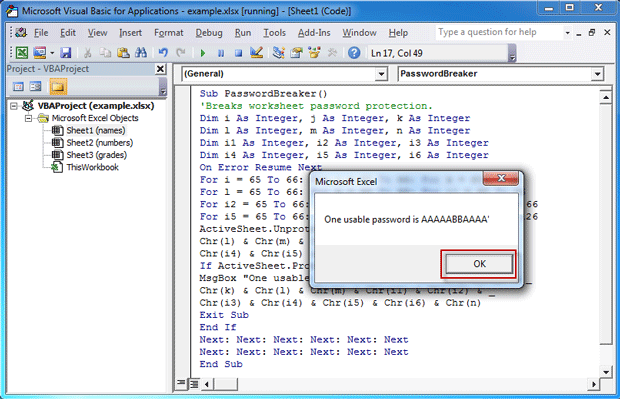620x399 pixels.
Task: Click the Redo arrow icon
Action: point(181,53)
